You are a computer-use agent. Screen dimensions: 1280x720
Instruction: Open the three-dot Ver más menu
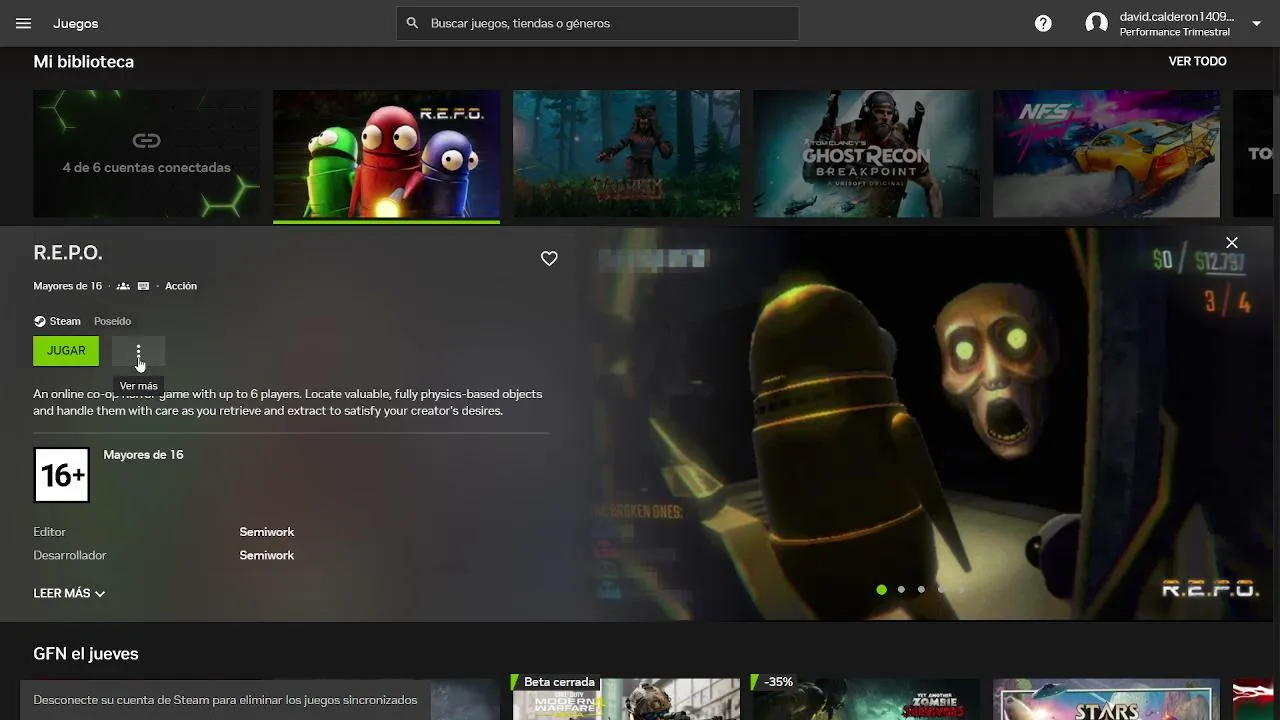139,351
